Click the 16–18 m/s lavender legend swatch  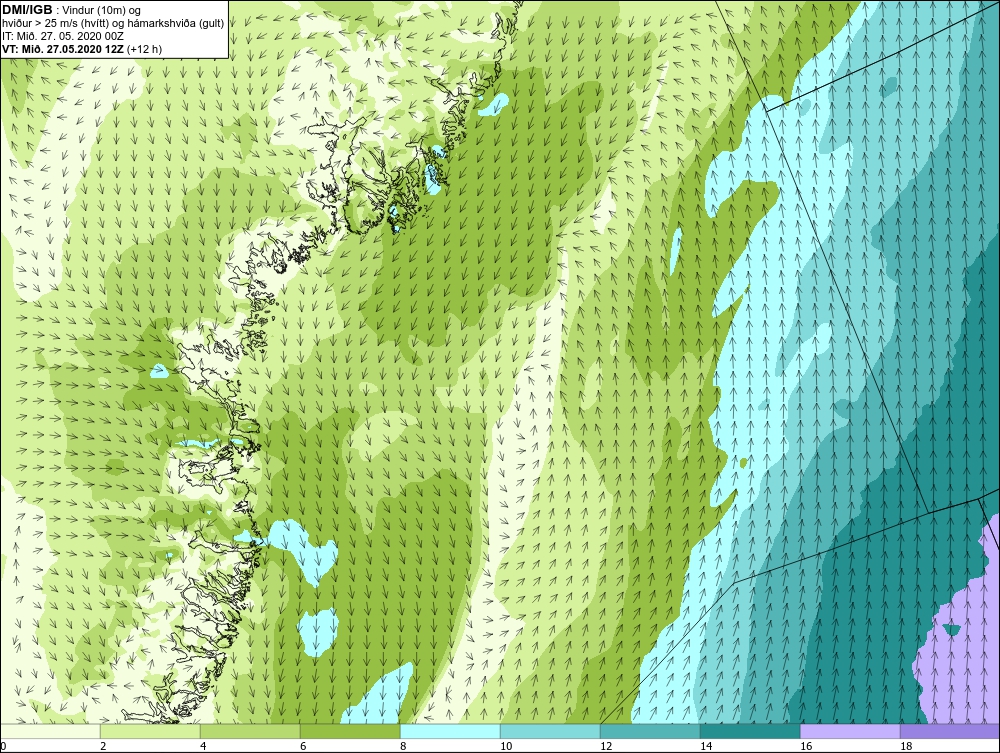850,731
